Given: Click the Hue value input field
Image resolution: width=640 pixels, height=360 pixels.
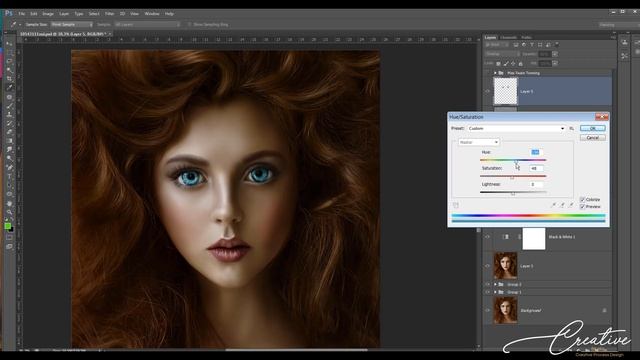Looking at the screenshot, I should click(x=536, y=152).
